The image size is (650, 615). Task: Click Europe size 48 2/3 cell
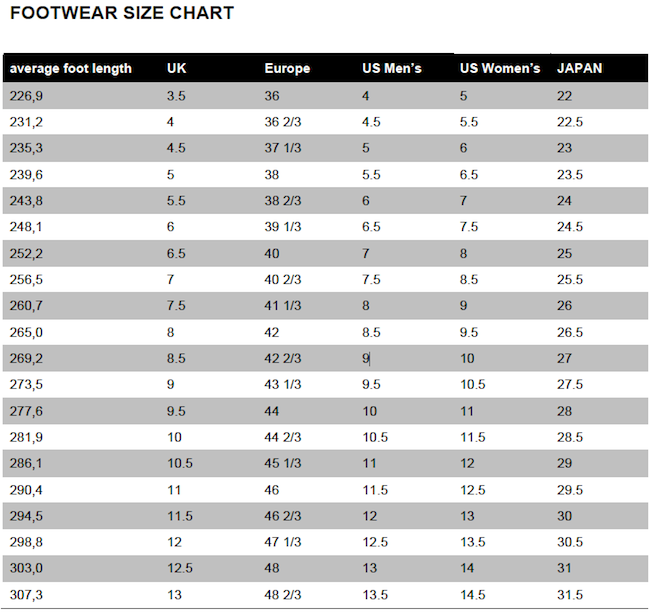coord(283,595)
